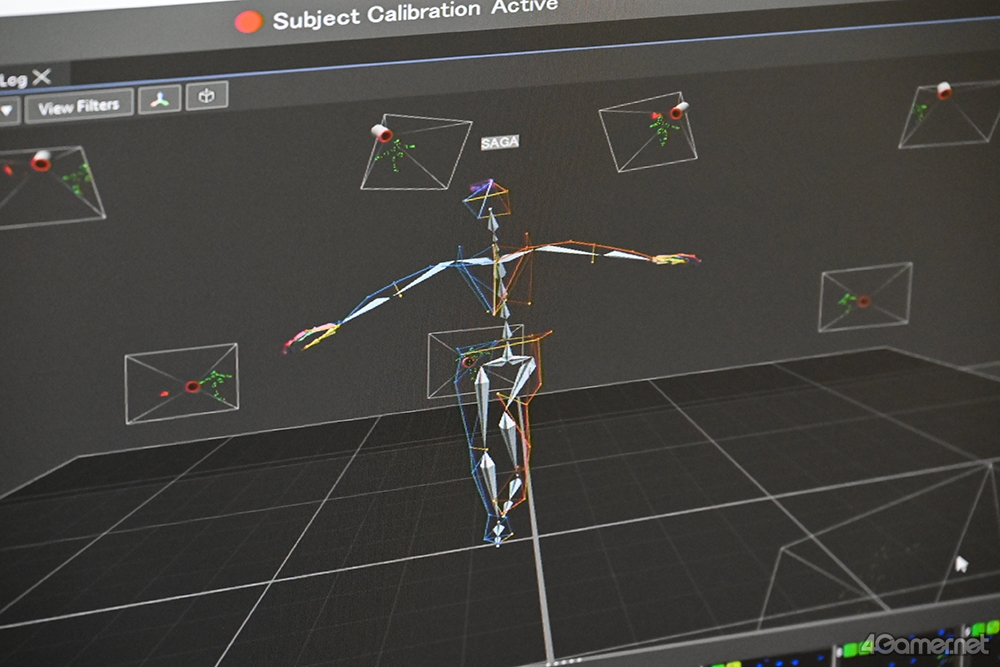Click the SAGA subject label
The image size is (1000, 667).
[499, 143]
